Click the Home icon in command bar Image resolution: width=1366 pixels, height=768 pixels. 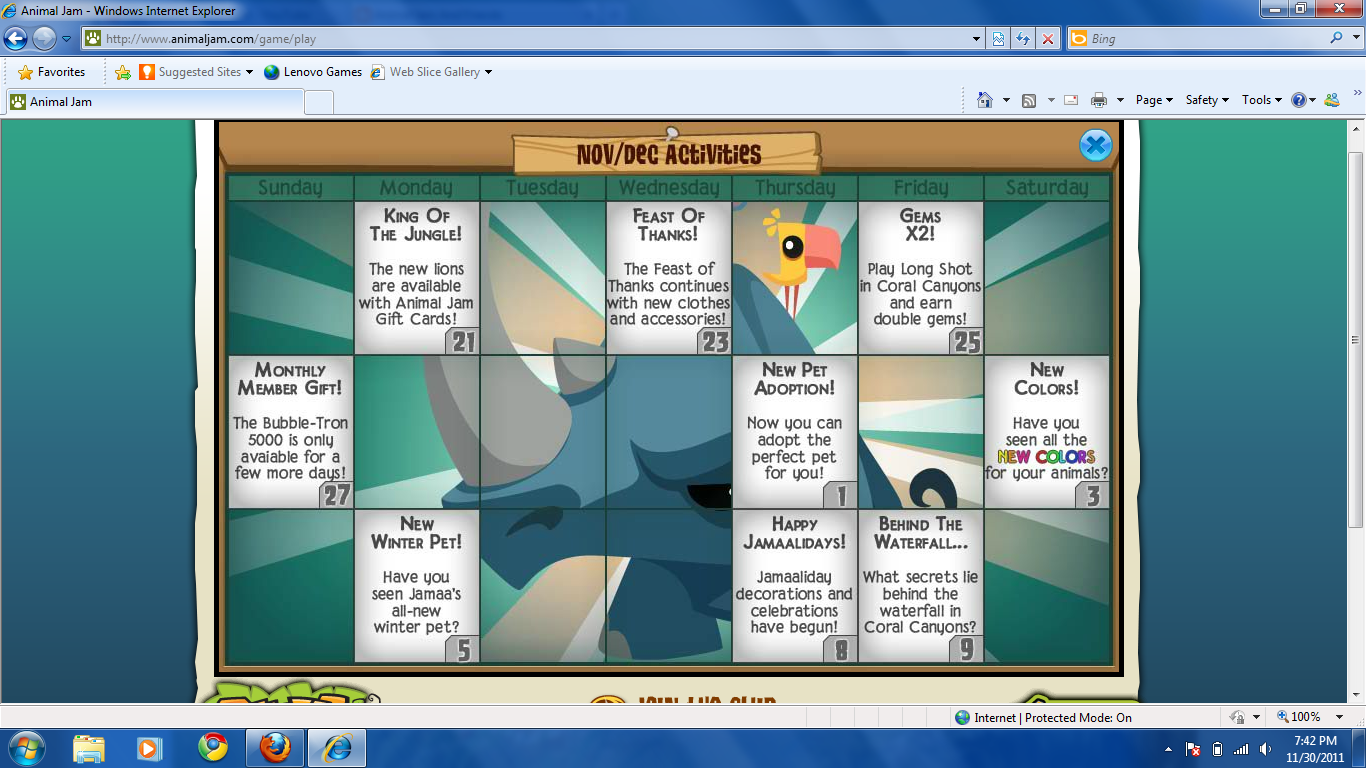pyautogui.click(x=985, y=100)
